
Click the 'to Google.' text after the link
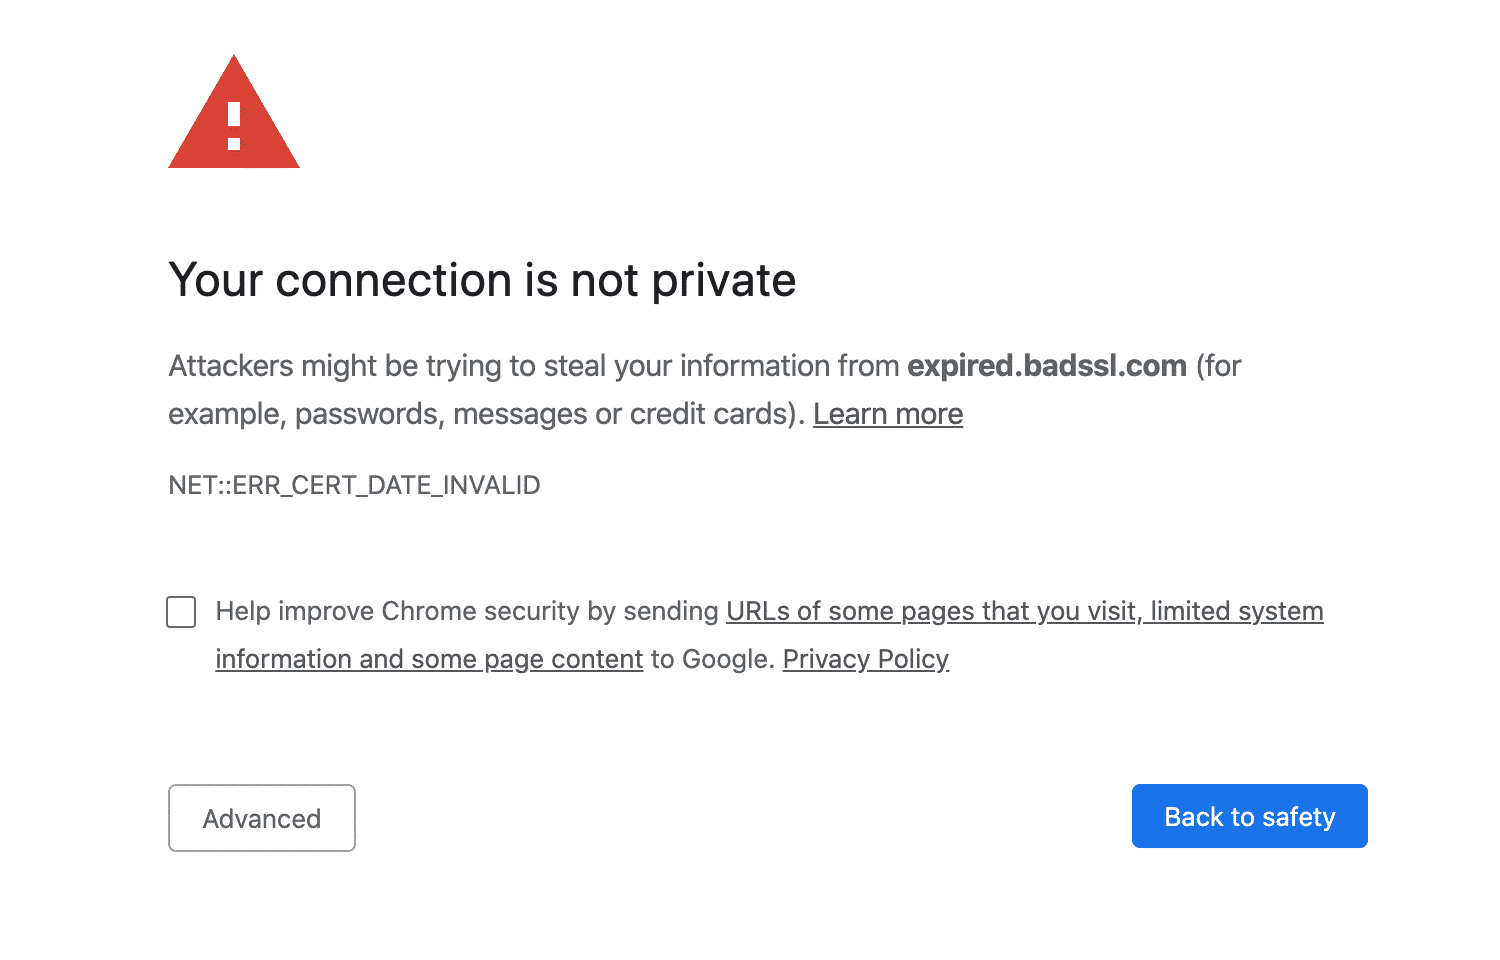point(712,659)
